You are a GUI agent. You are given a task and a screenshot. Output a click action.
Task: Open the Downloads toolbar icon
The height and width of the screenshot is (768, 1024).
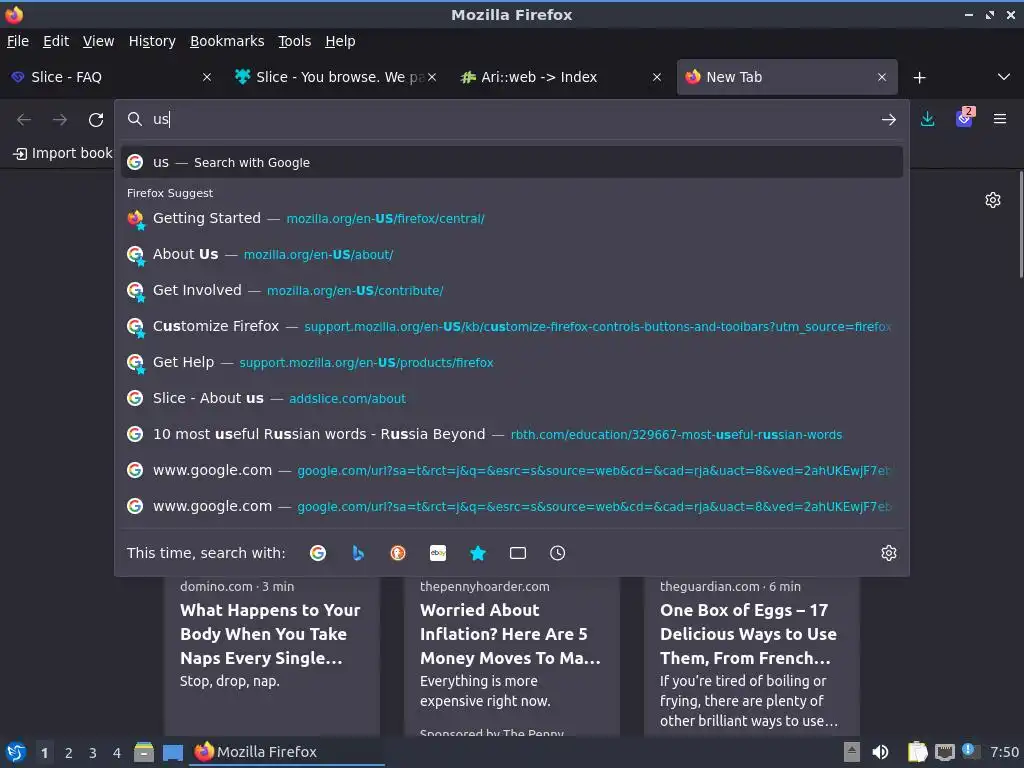point(927,119)
